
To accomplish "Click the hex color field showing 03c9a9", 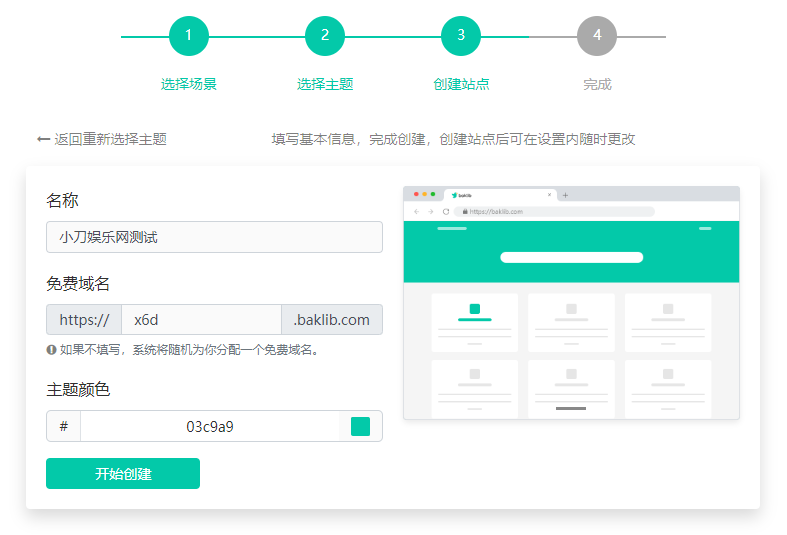I will [x=210, y=427].
